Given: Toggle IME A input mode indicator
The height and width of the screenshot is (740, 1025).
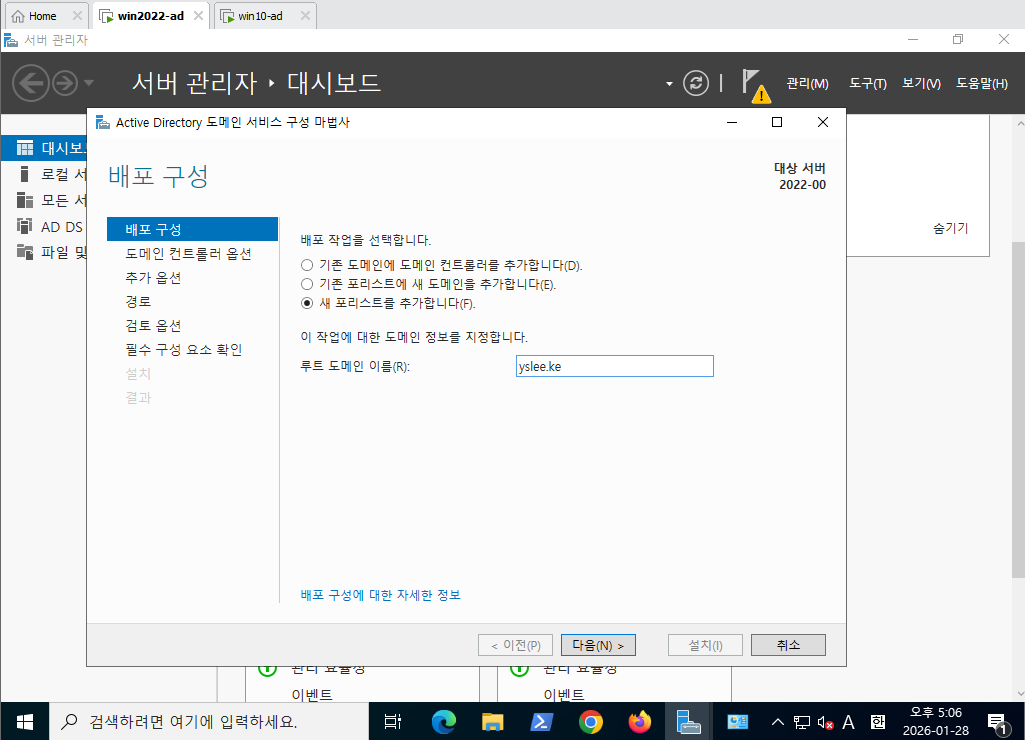Looking at the screenshot, I should coord(849,722).
